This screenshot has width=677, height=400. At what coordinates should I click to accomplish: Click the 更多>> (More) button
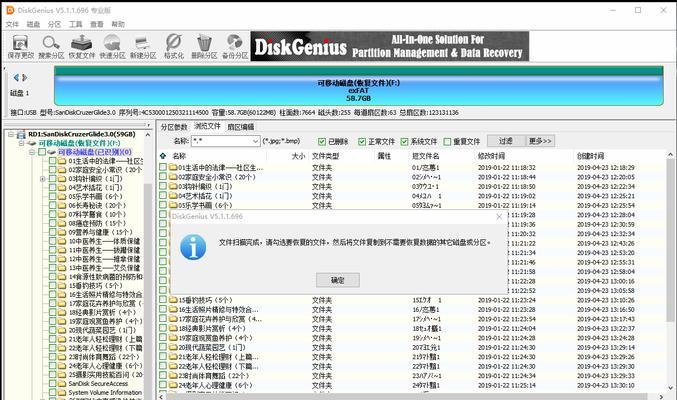point(540,141)
